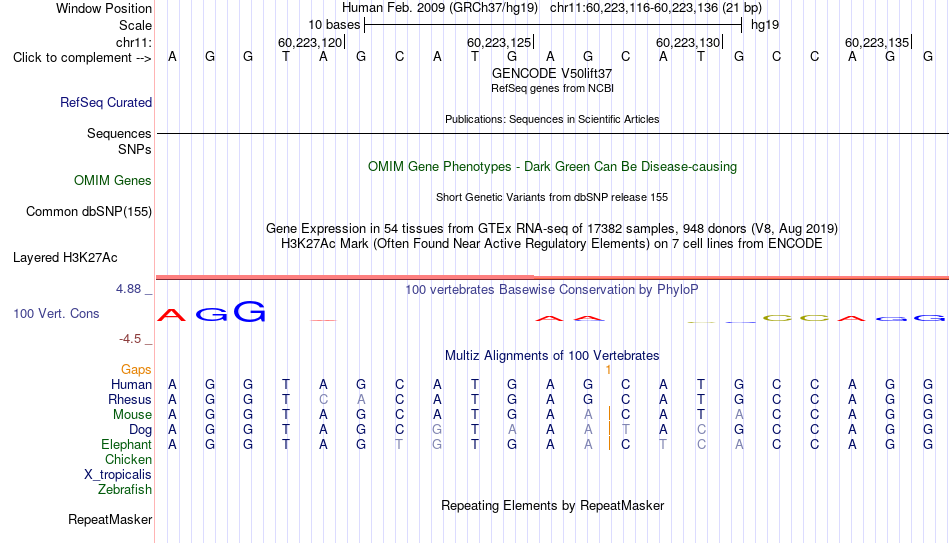The image size is (950, 543).
Task: Click the Elephant species row label
Action: (x=127, y=444)
